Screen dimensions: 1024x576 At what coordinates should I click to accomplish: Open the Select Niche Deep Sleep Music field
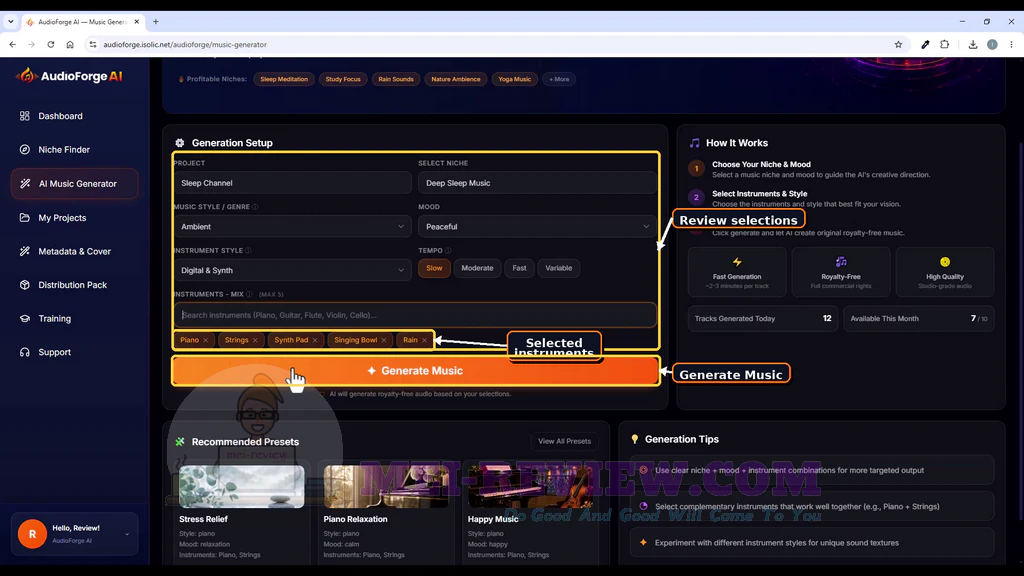(537, 183)
